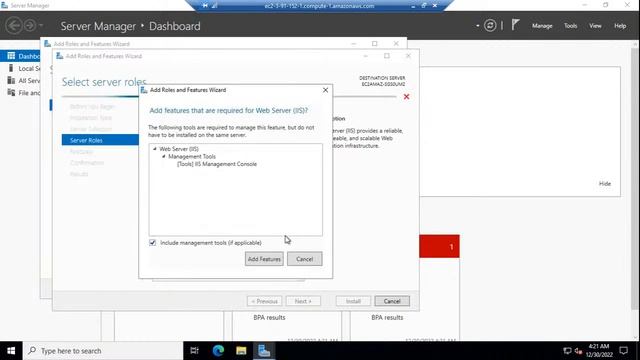Cancel the required features dialog
The height and width of the screenshot is (360, 640).
point(304,259)
